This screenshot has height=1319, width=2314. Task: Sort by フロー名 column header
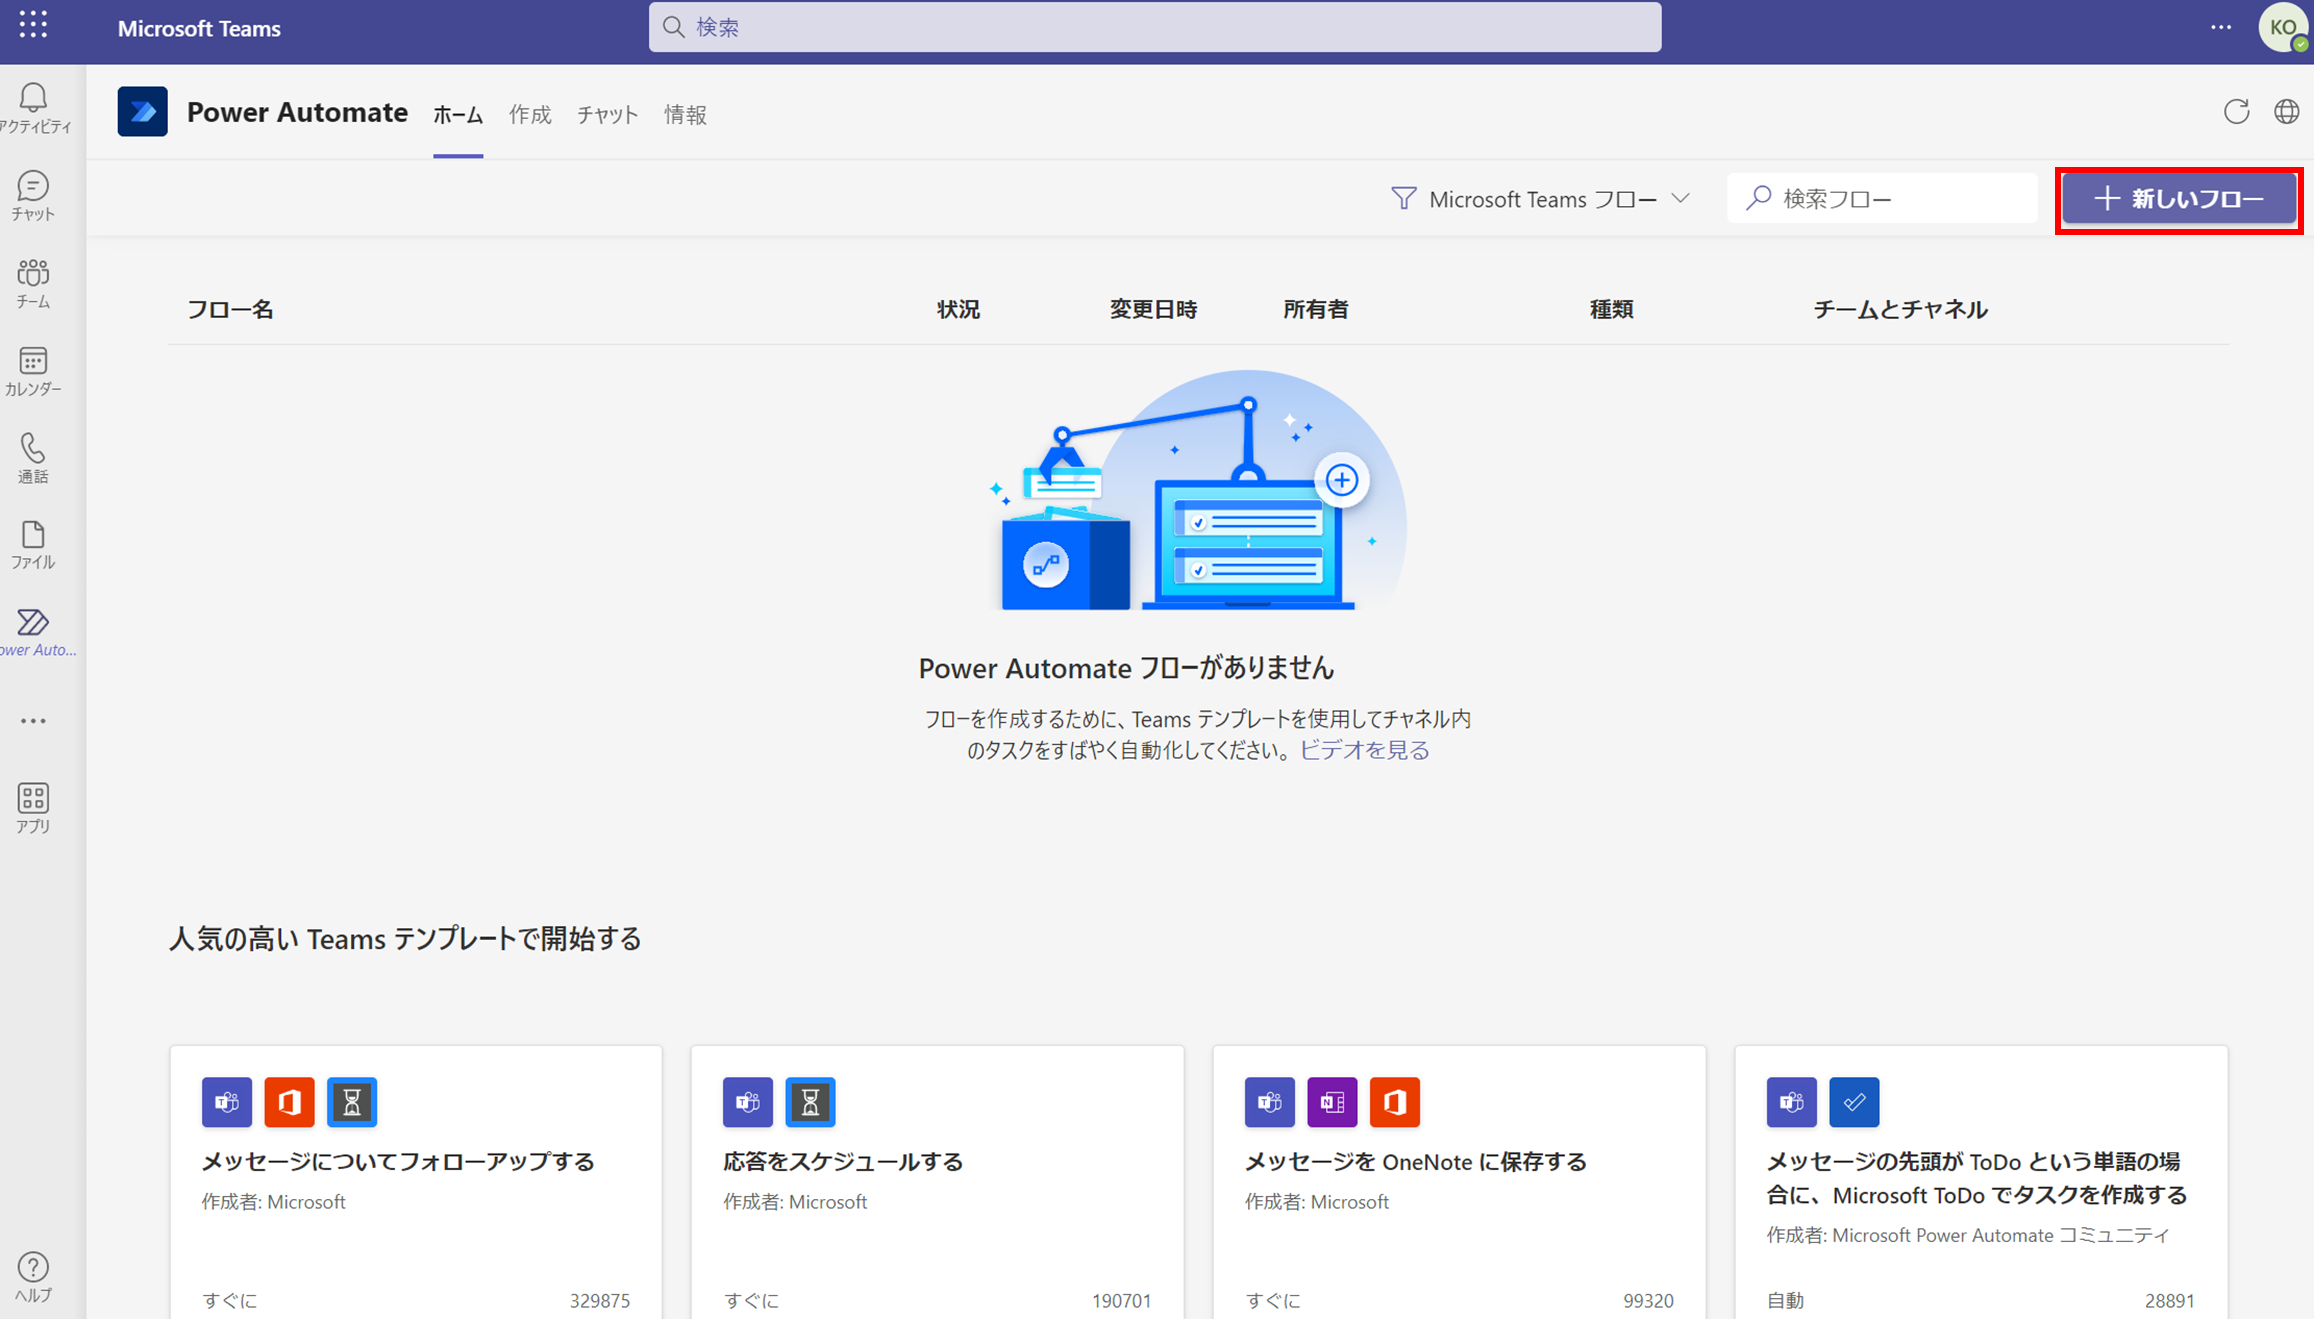coord(230,309)
